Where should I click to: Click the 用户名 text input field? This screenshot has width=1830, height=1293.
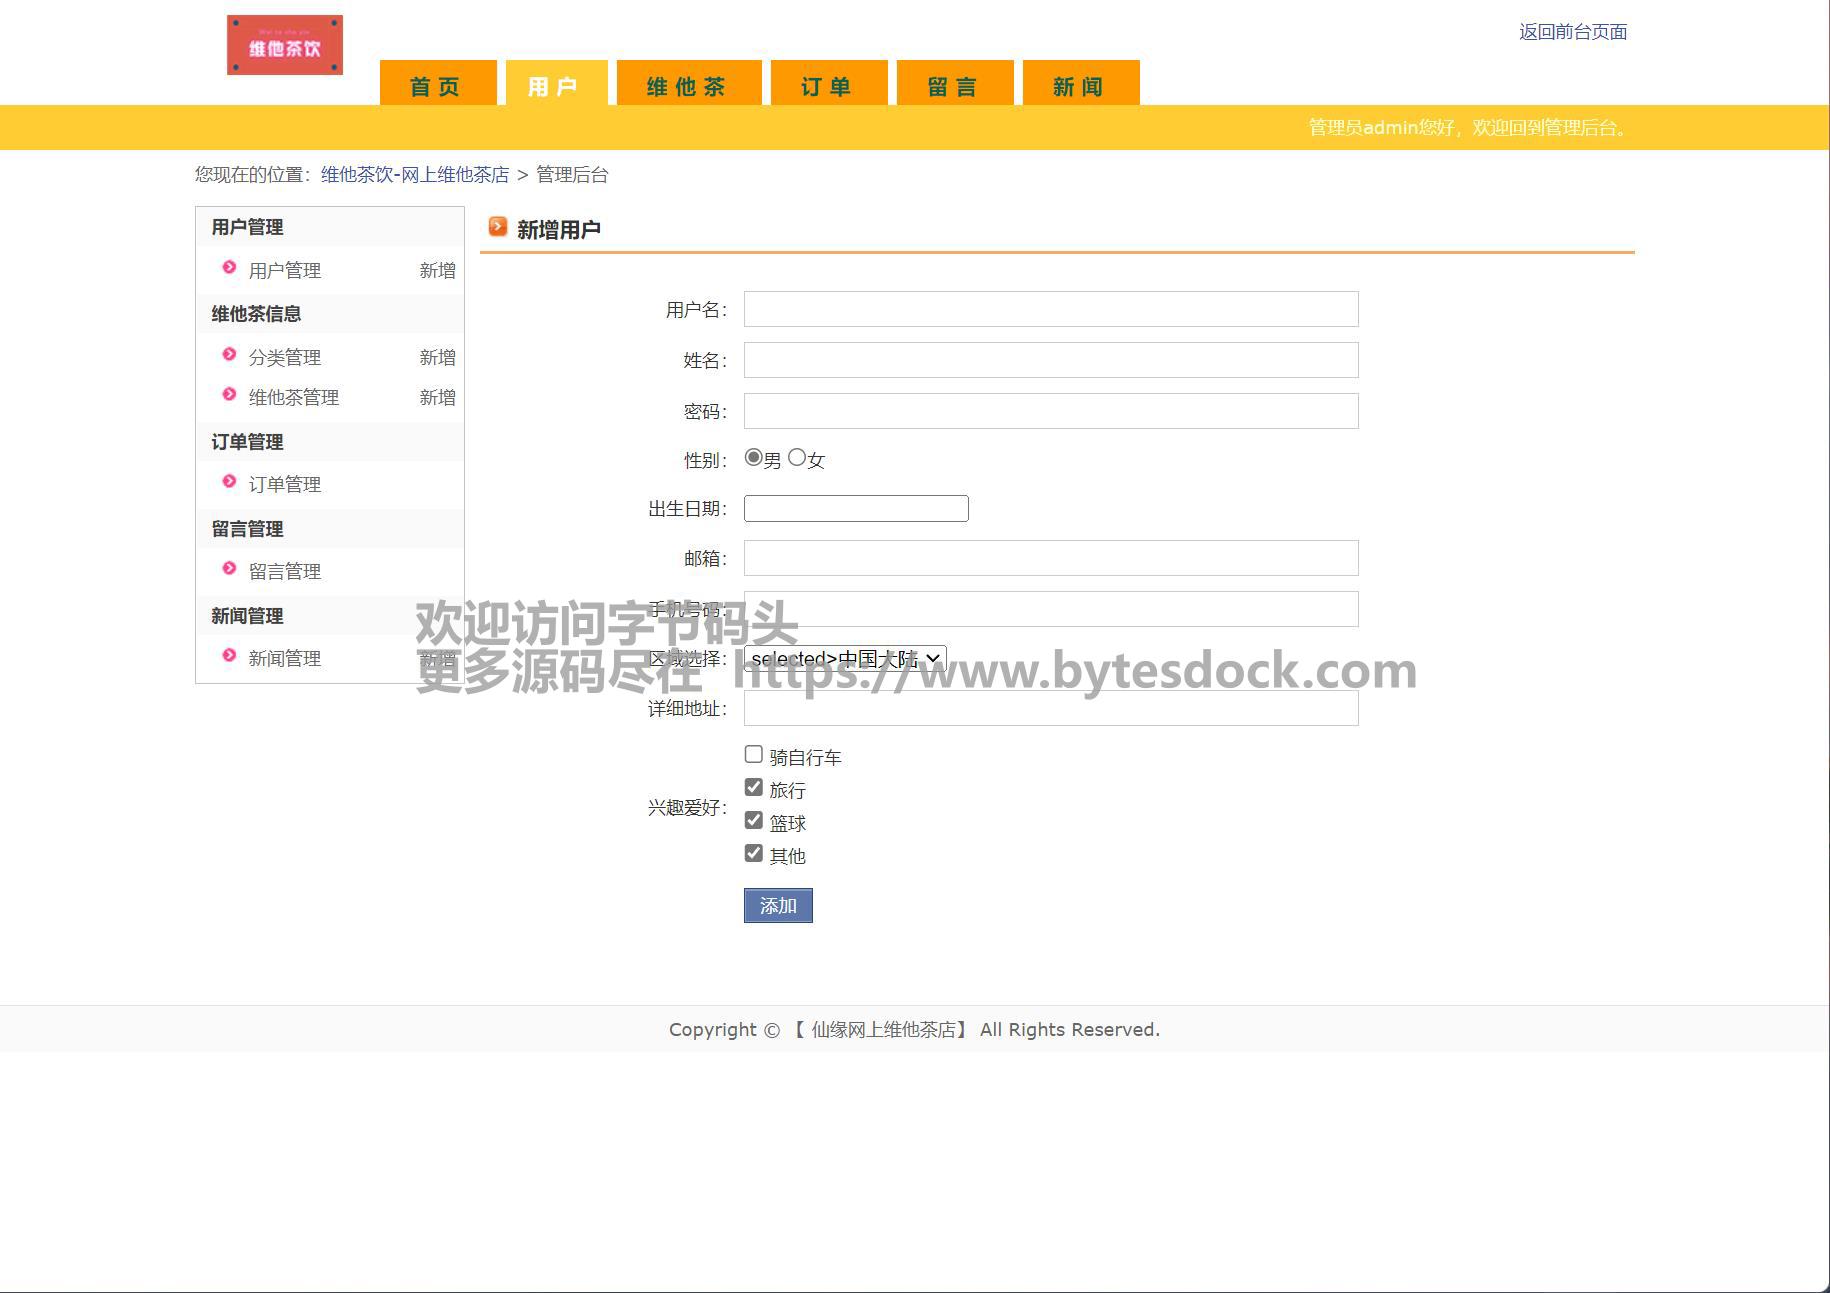(x=1050, y=310)
